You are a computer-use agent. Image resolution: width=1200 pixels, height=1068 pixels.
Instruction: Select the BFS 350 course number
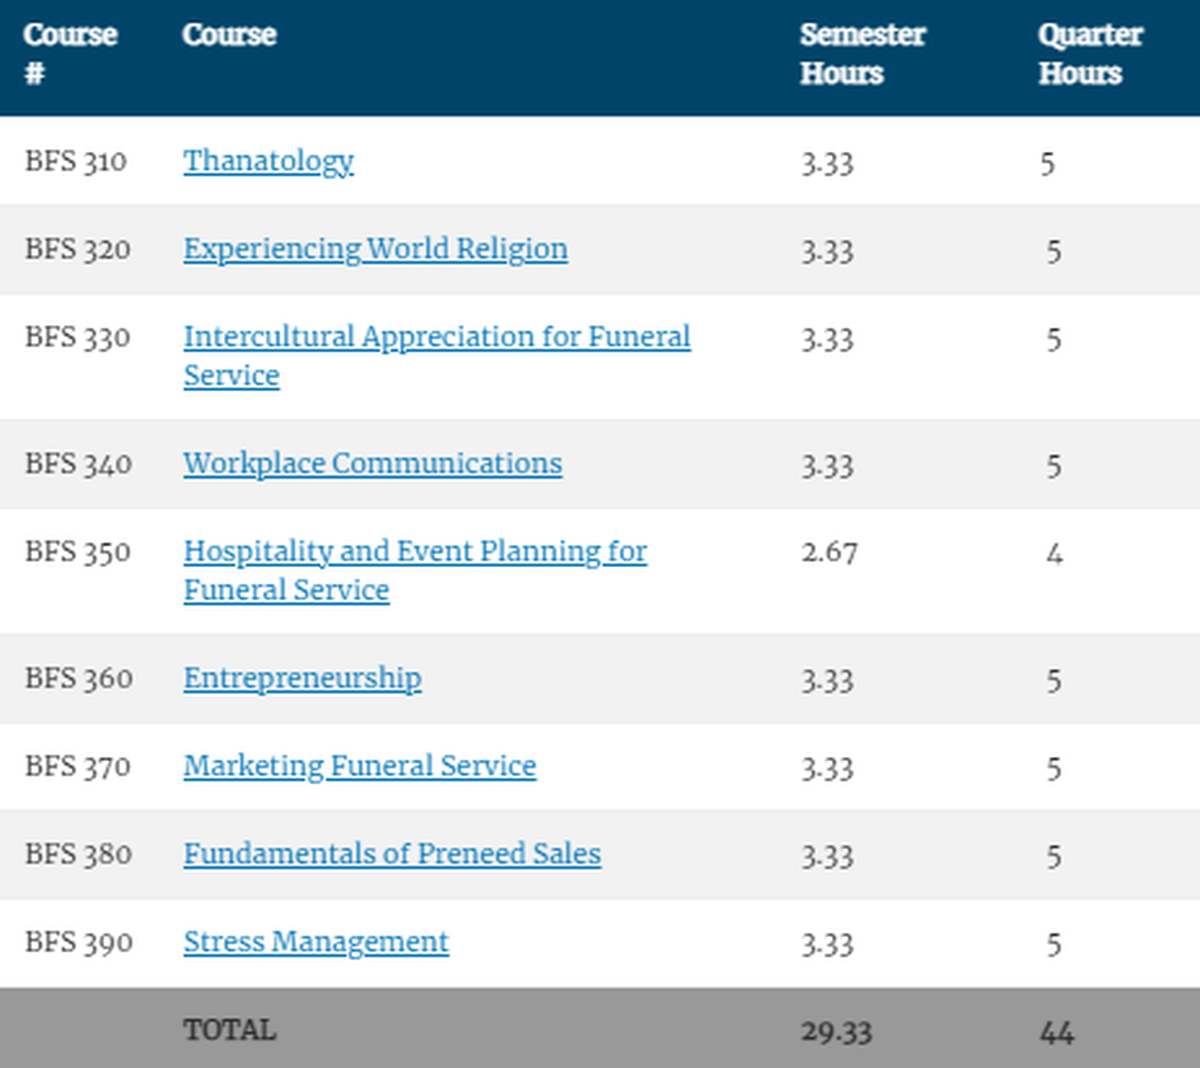[x=78, y=552]
